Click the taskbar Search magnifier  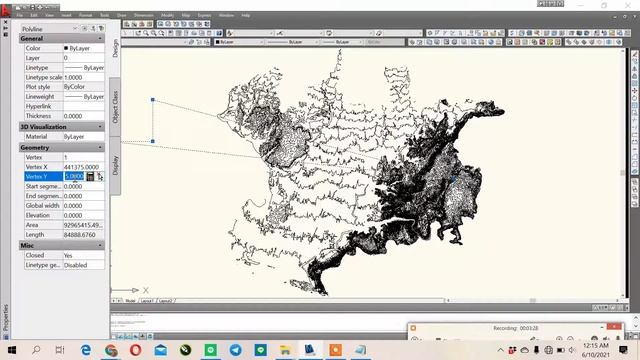pyautogui.click(x=36, y=350)
